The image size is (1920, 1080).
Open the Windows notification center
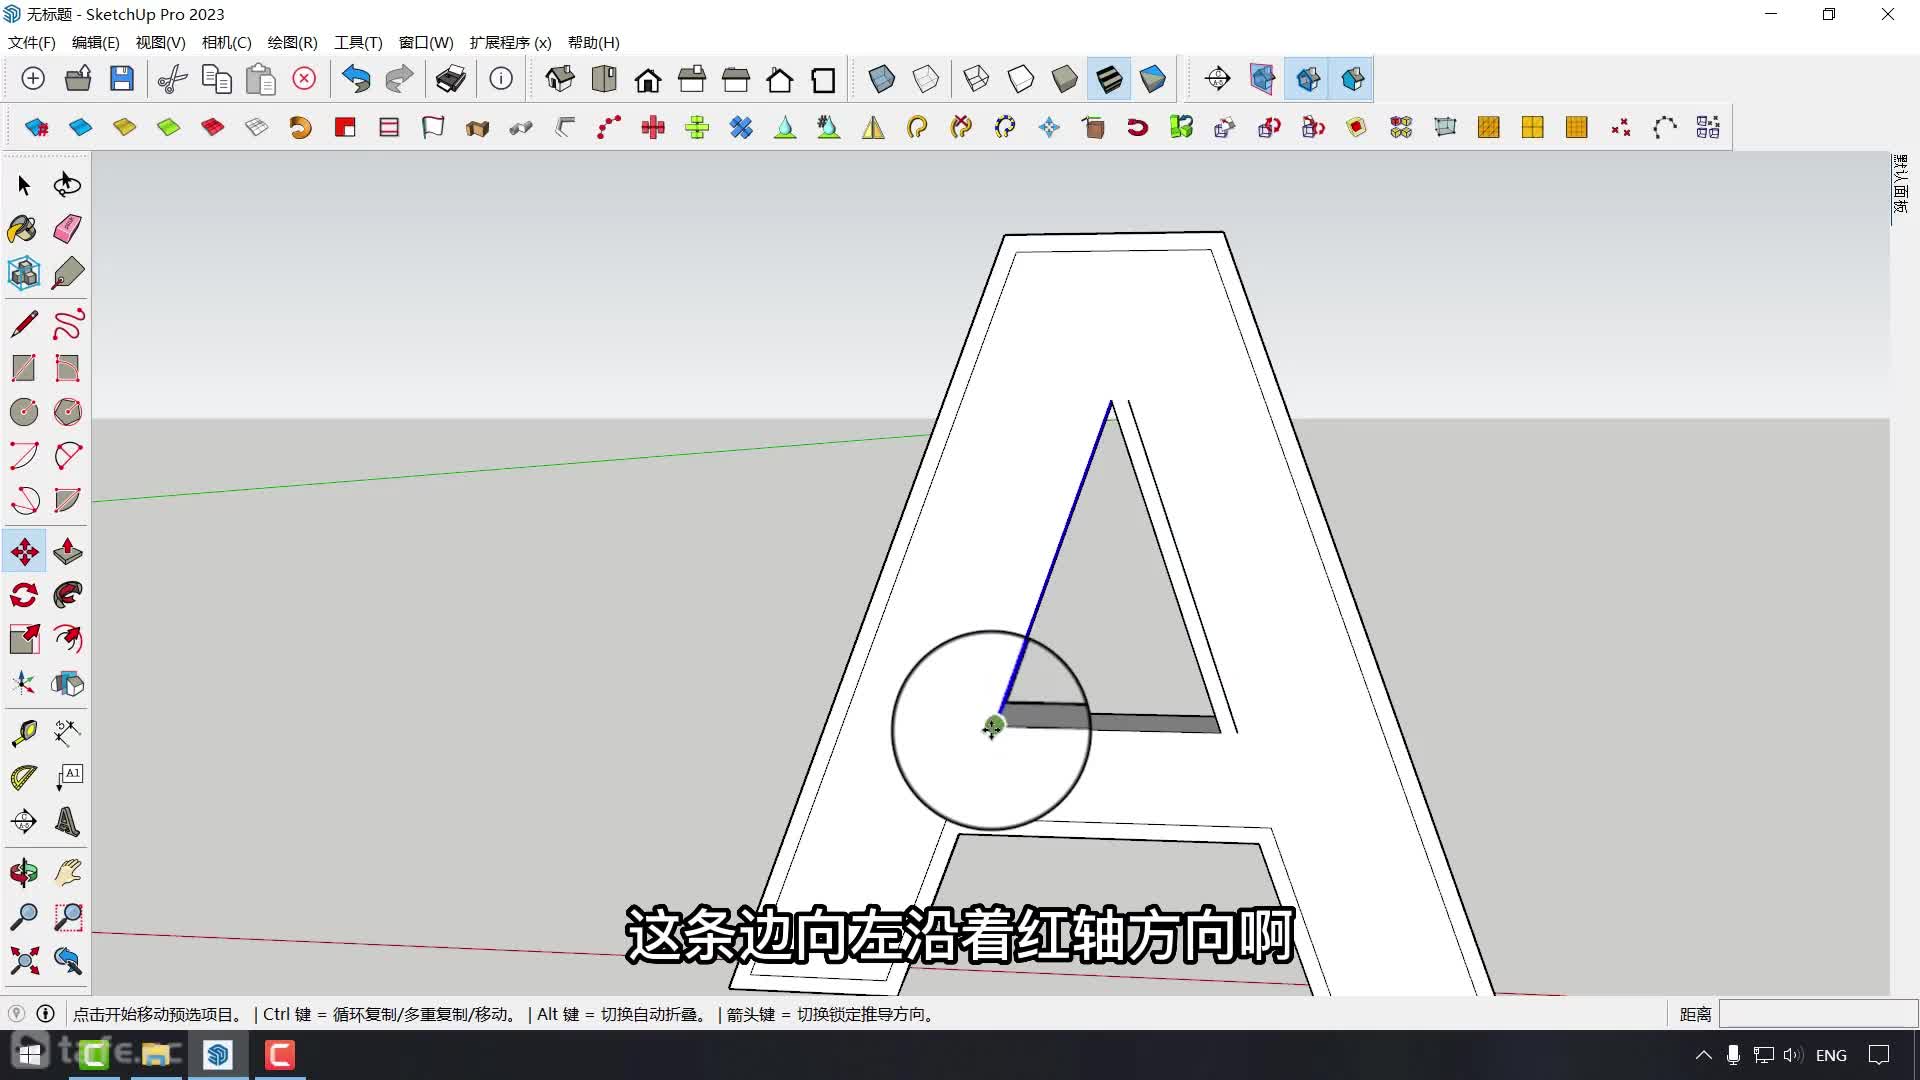[x=1880, y=1055]
